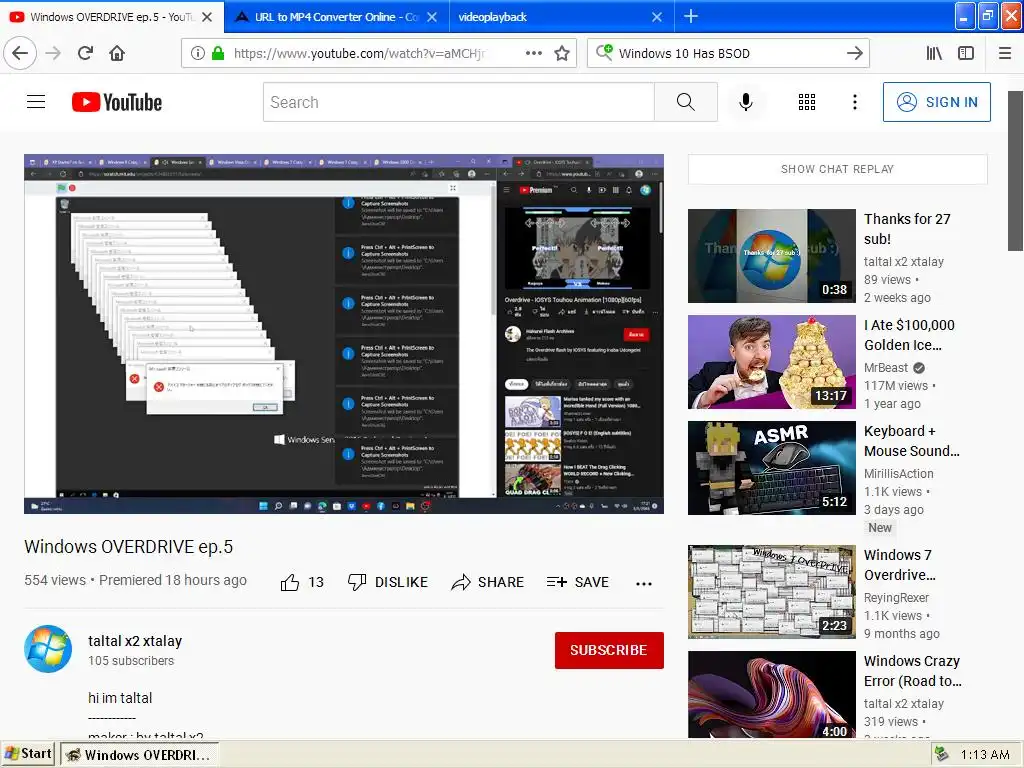Viewport: 1024px width, 768px height.
Task: Click the Windows OVERDRIVE ep.5 video title
Action: pyautogui.click(x=129, y=547)
